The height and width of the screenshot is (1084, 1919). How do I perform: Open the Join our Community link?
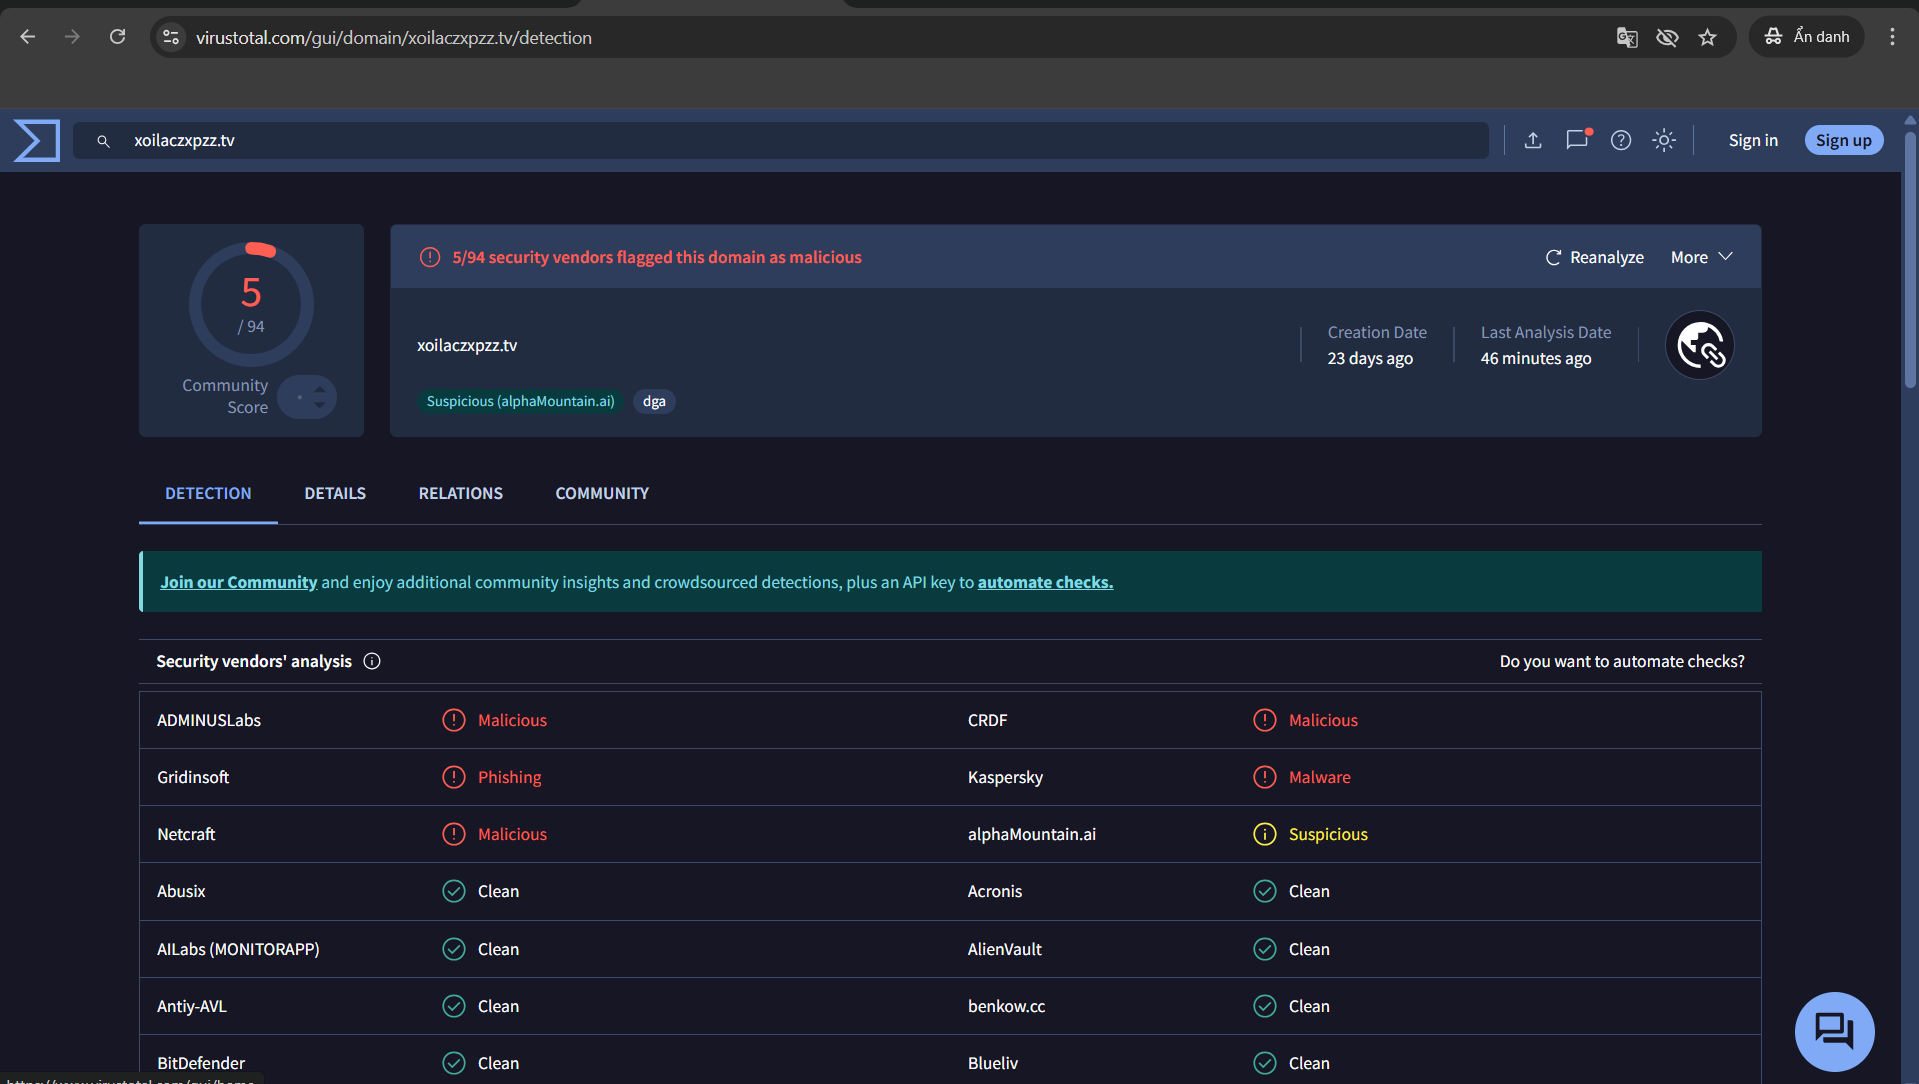(x=239, y=582)
